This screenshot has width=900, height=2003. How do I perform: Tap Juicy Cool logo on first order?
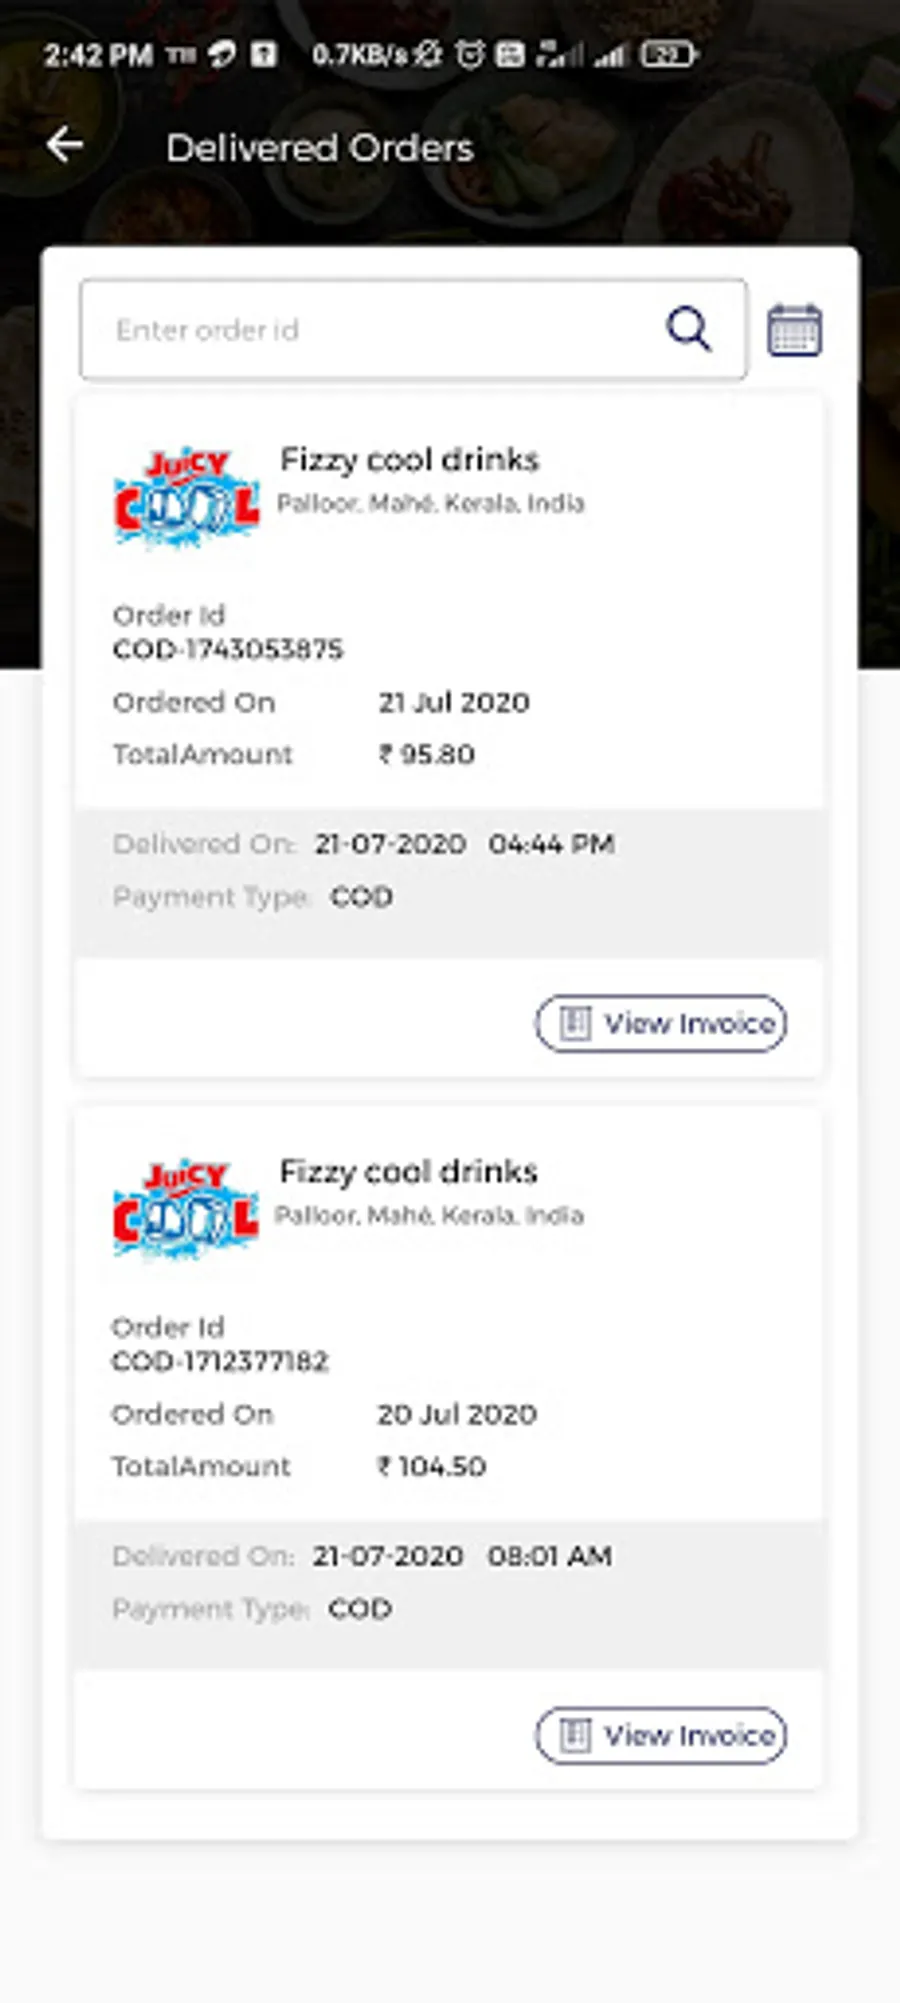186,497
